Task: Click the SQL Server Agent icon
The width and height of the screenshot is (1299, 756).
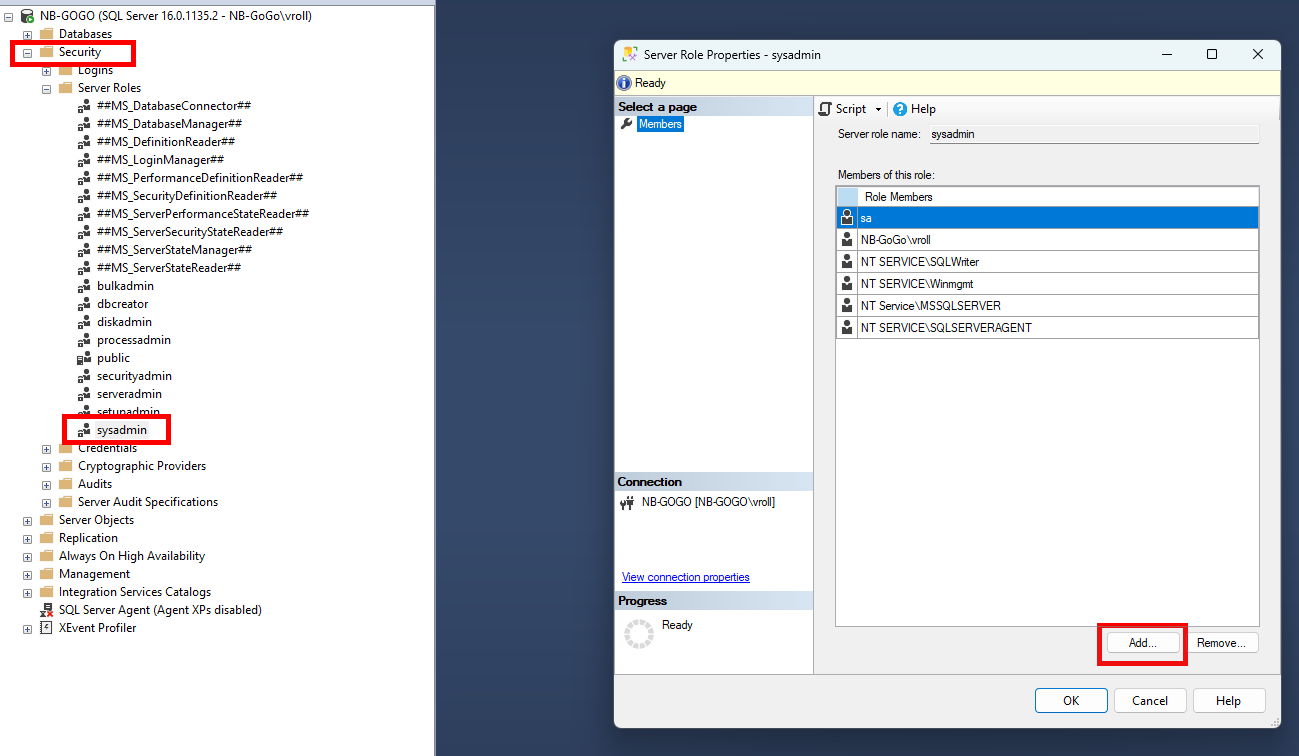Action: [x=46, y=610]
